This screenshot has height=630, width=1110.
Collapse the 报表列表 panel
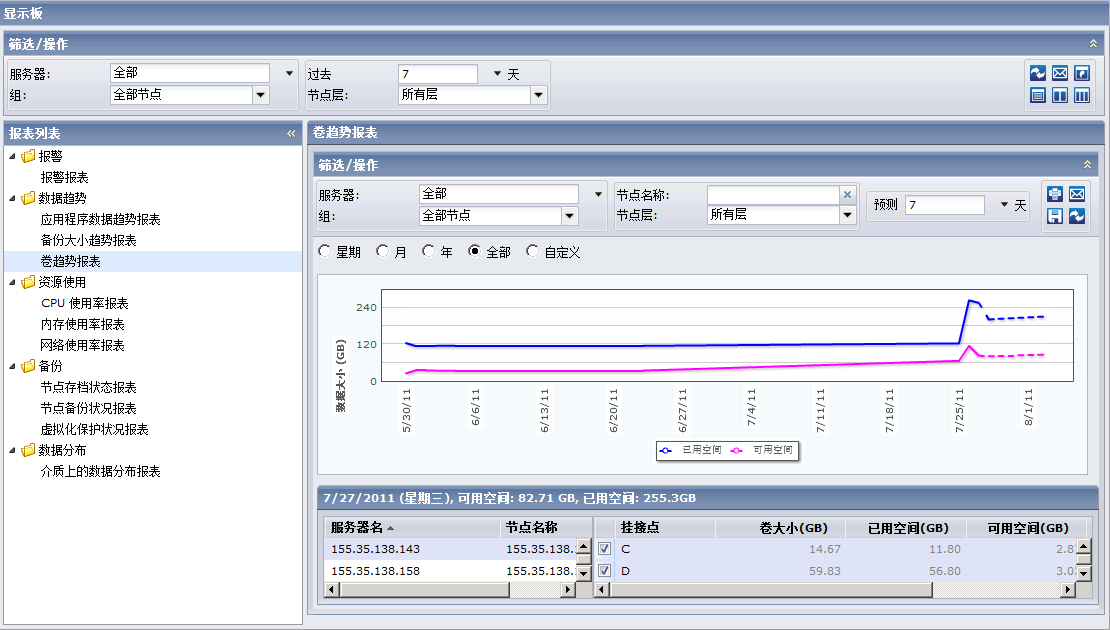click(290, 131)
